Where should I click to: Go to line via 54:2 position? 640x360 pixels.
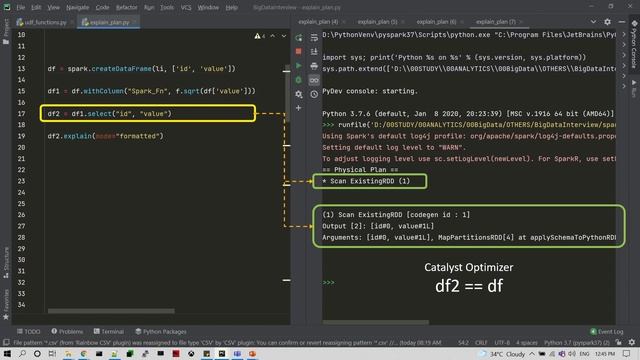(463, 342)
